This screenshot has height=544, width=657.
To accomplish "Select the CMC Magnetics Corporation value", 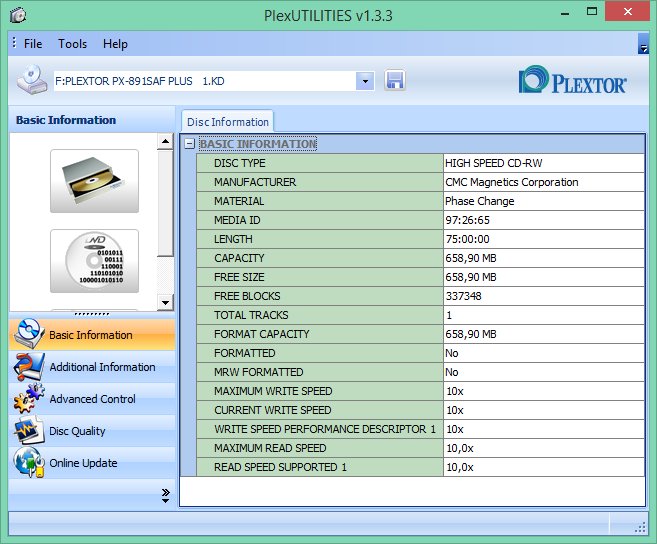I will point(512,182).
